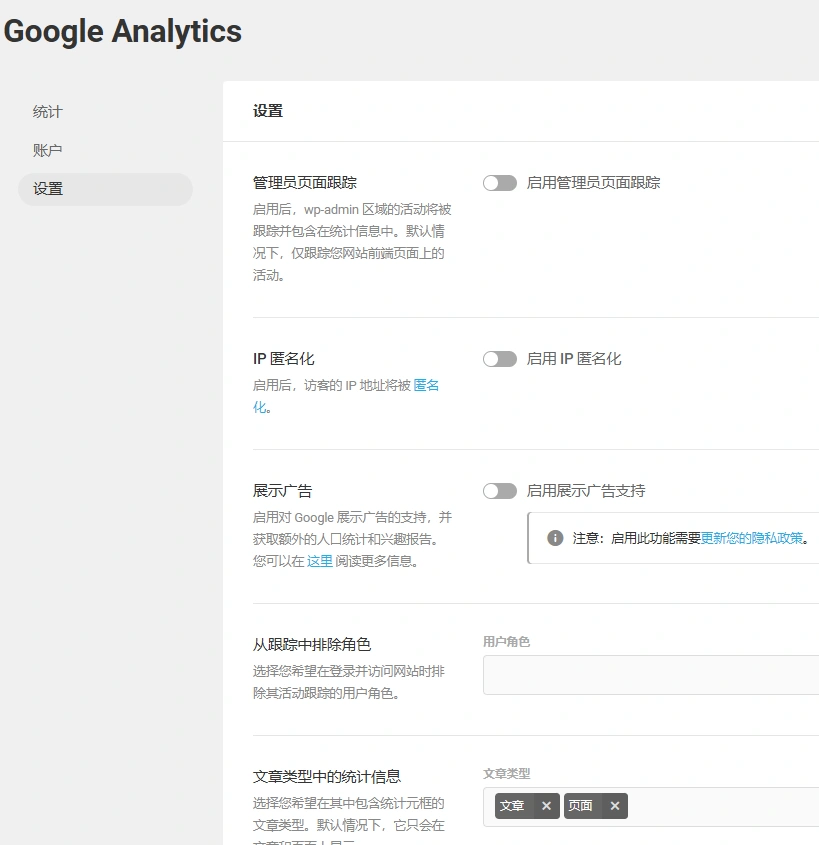The height and width of the screenshot is (845, 819).
Task: Click the info icon in the notice box
Action: tap(556, 538)
